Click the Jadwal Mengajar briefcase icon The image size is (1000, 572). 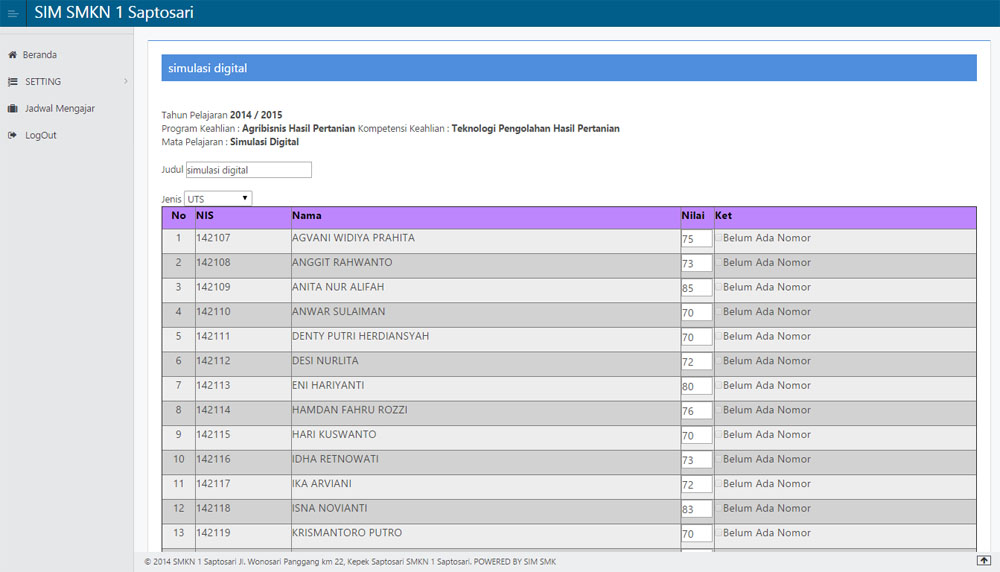(12, 109)
